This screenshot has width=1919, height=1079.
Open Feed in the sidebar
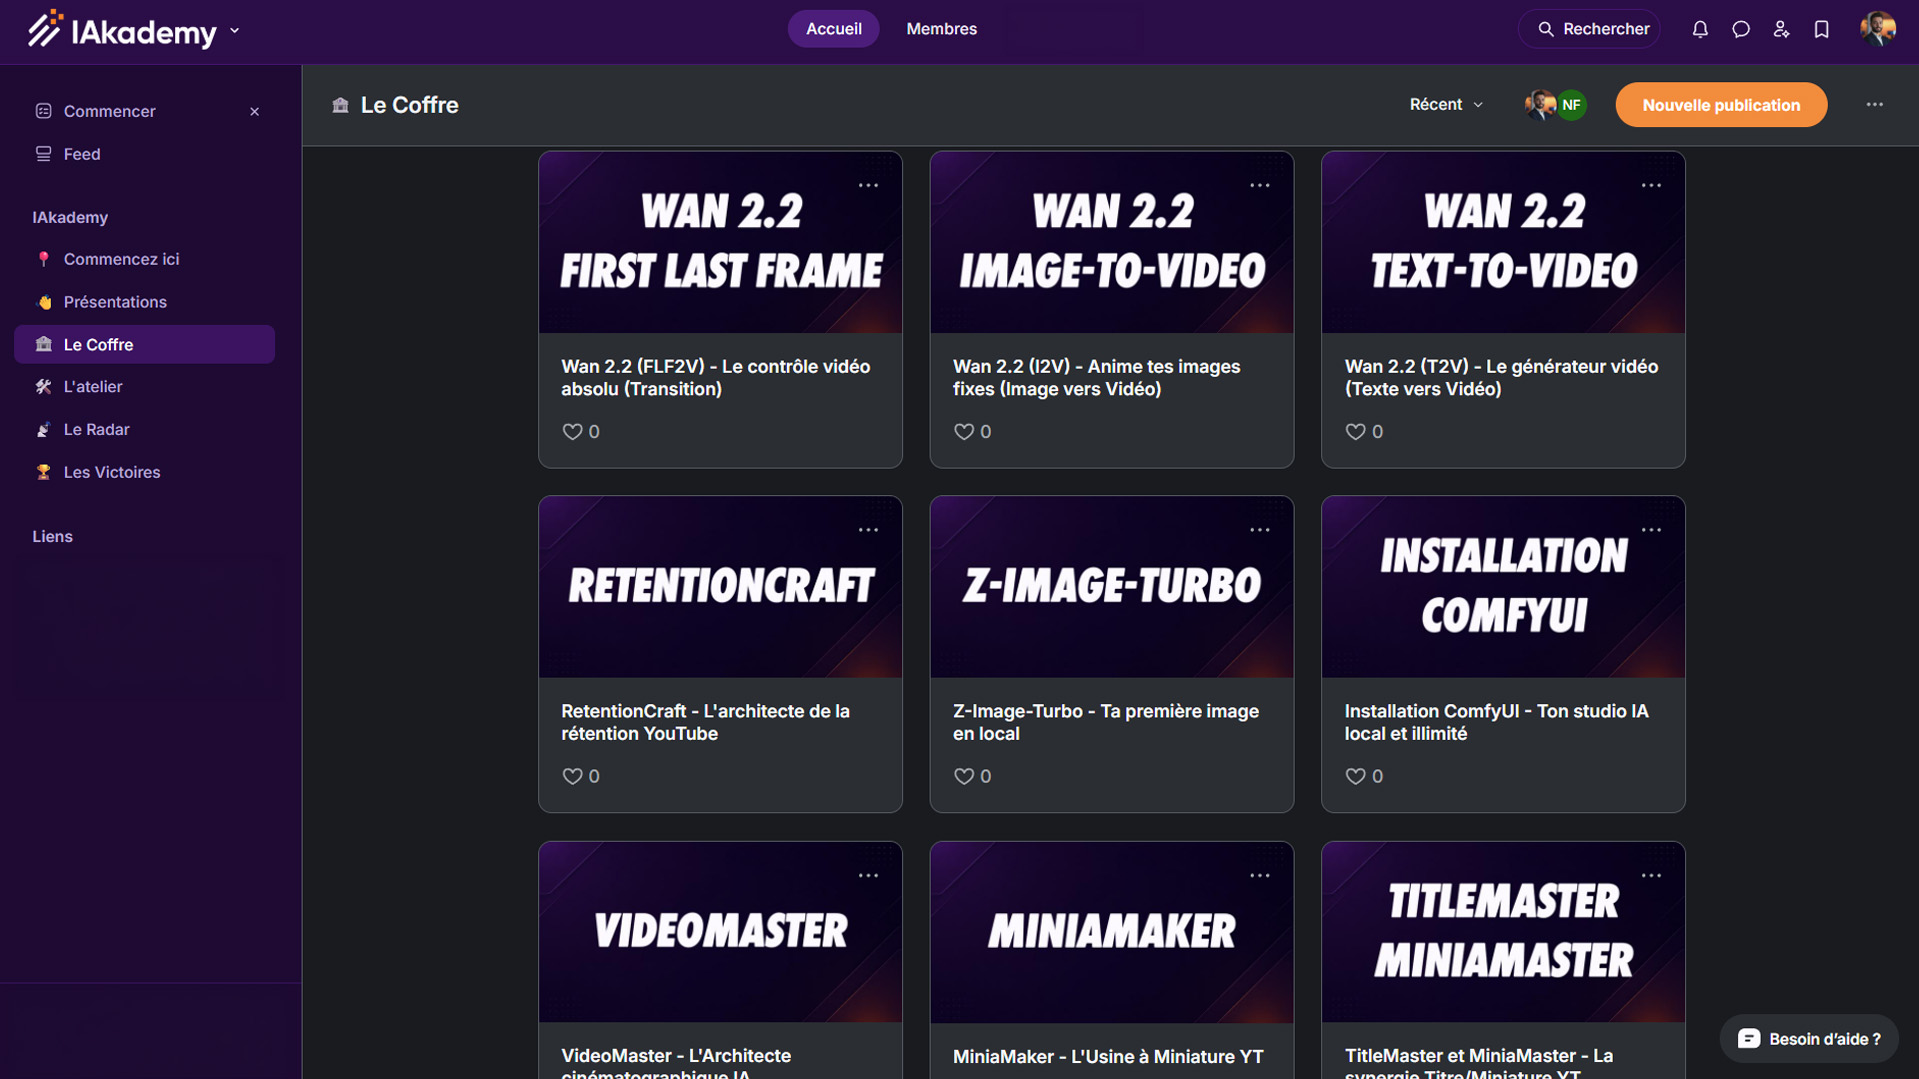tap(144, 154)
